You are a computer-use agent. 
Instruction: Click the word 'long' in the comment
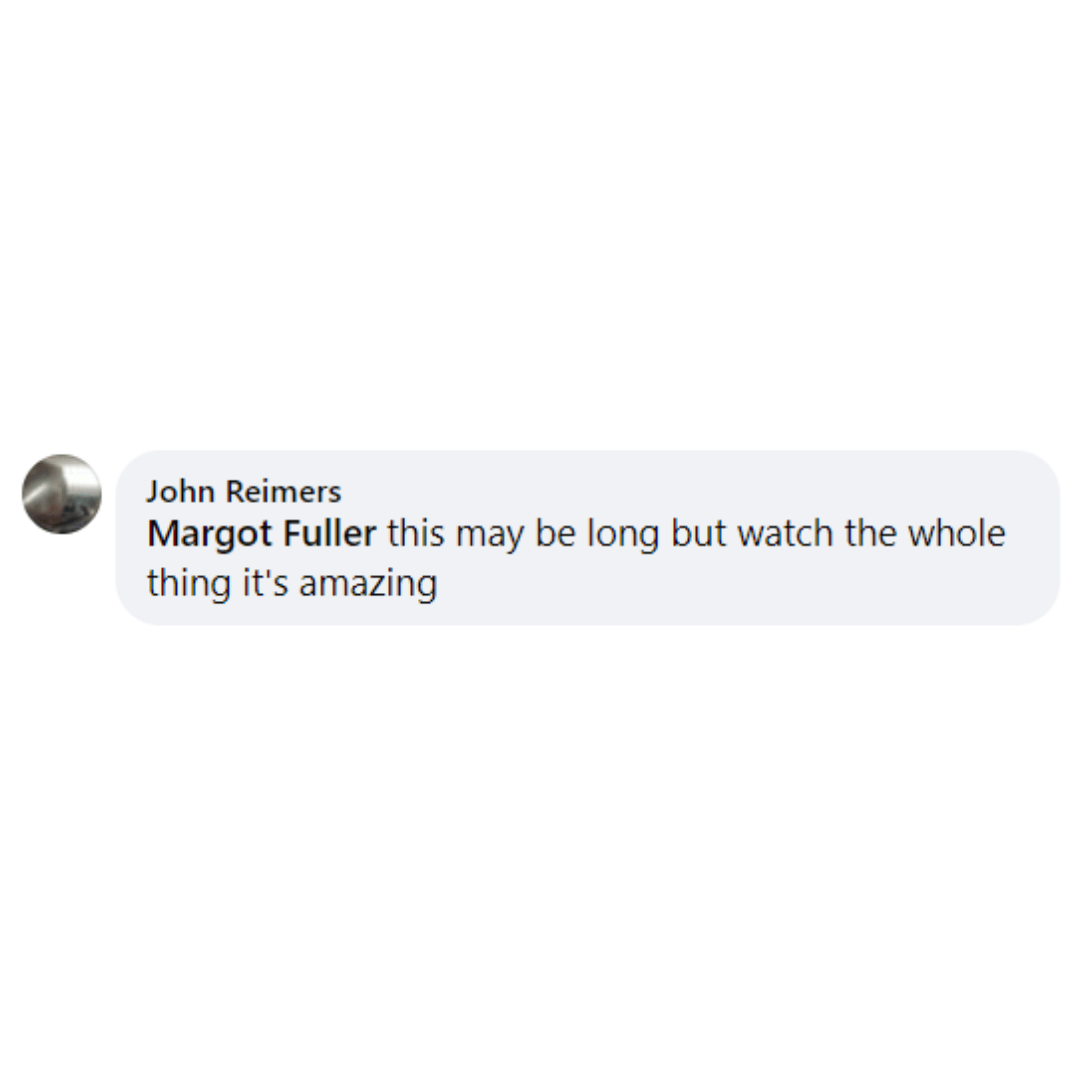tap(623, 535)
